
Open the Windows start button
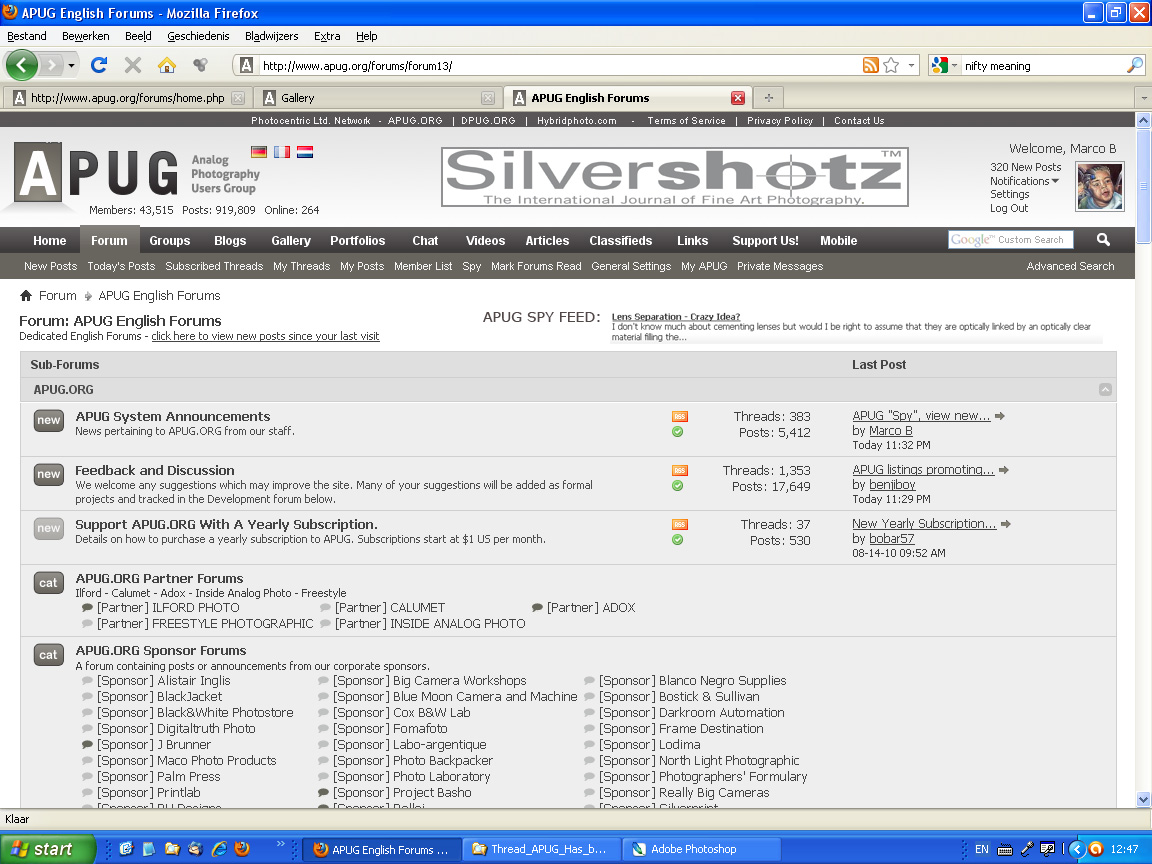click(x=48, y=849)
